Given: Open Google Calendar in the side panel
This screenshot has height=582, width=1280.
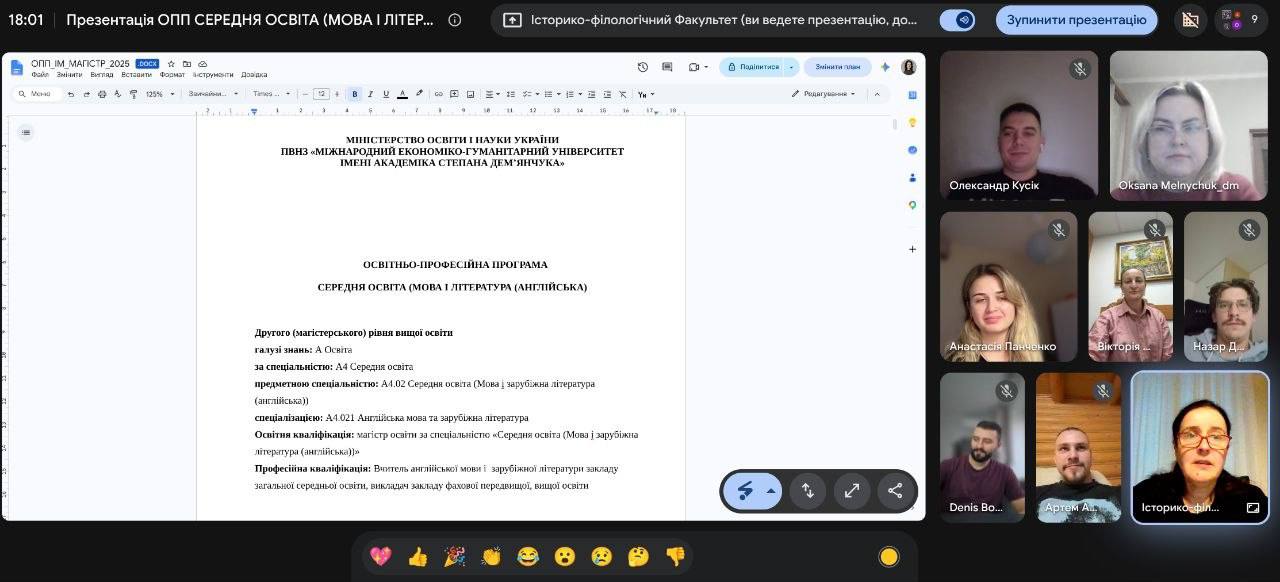Looking at the screenshot, I should pyautogui.click(x=913, y=95).
